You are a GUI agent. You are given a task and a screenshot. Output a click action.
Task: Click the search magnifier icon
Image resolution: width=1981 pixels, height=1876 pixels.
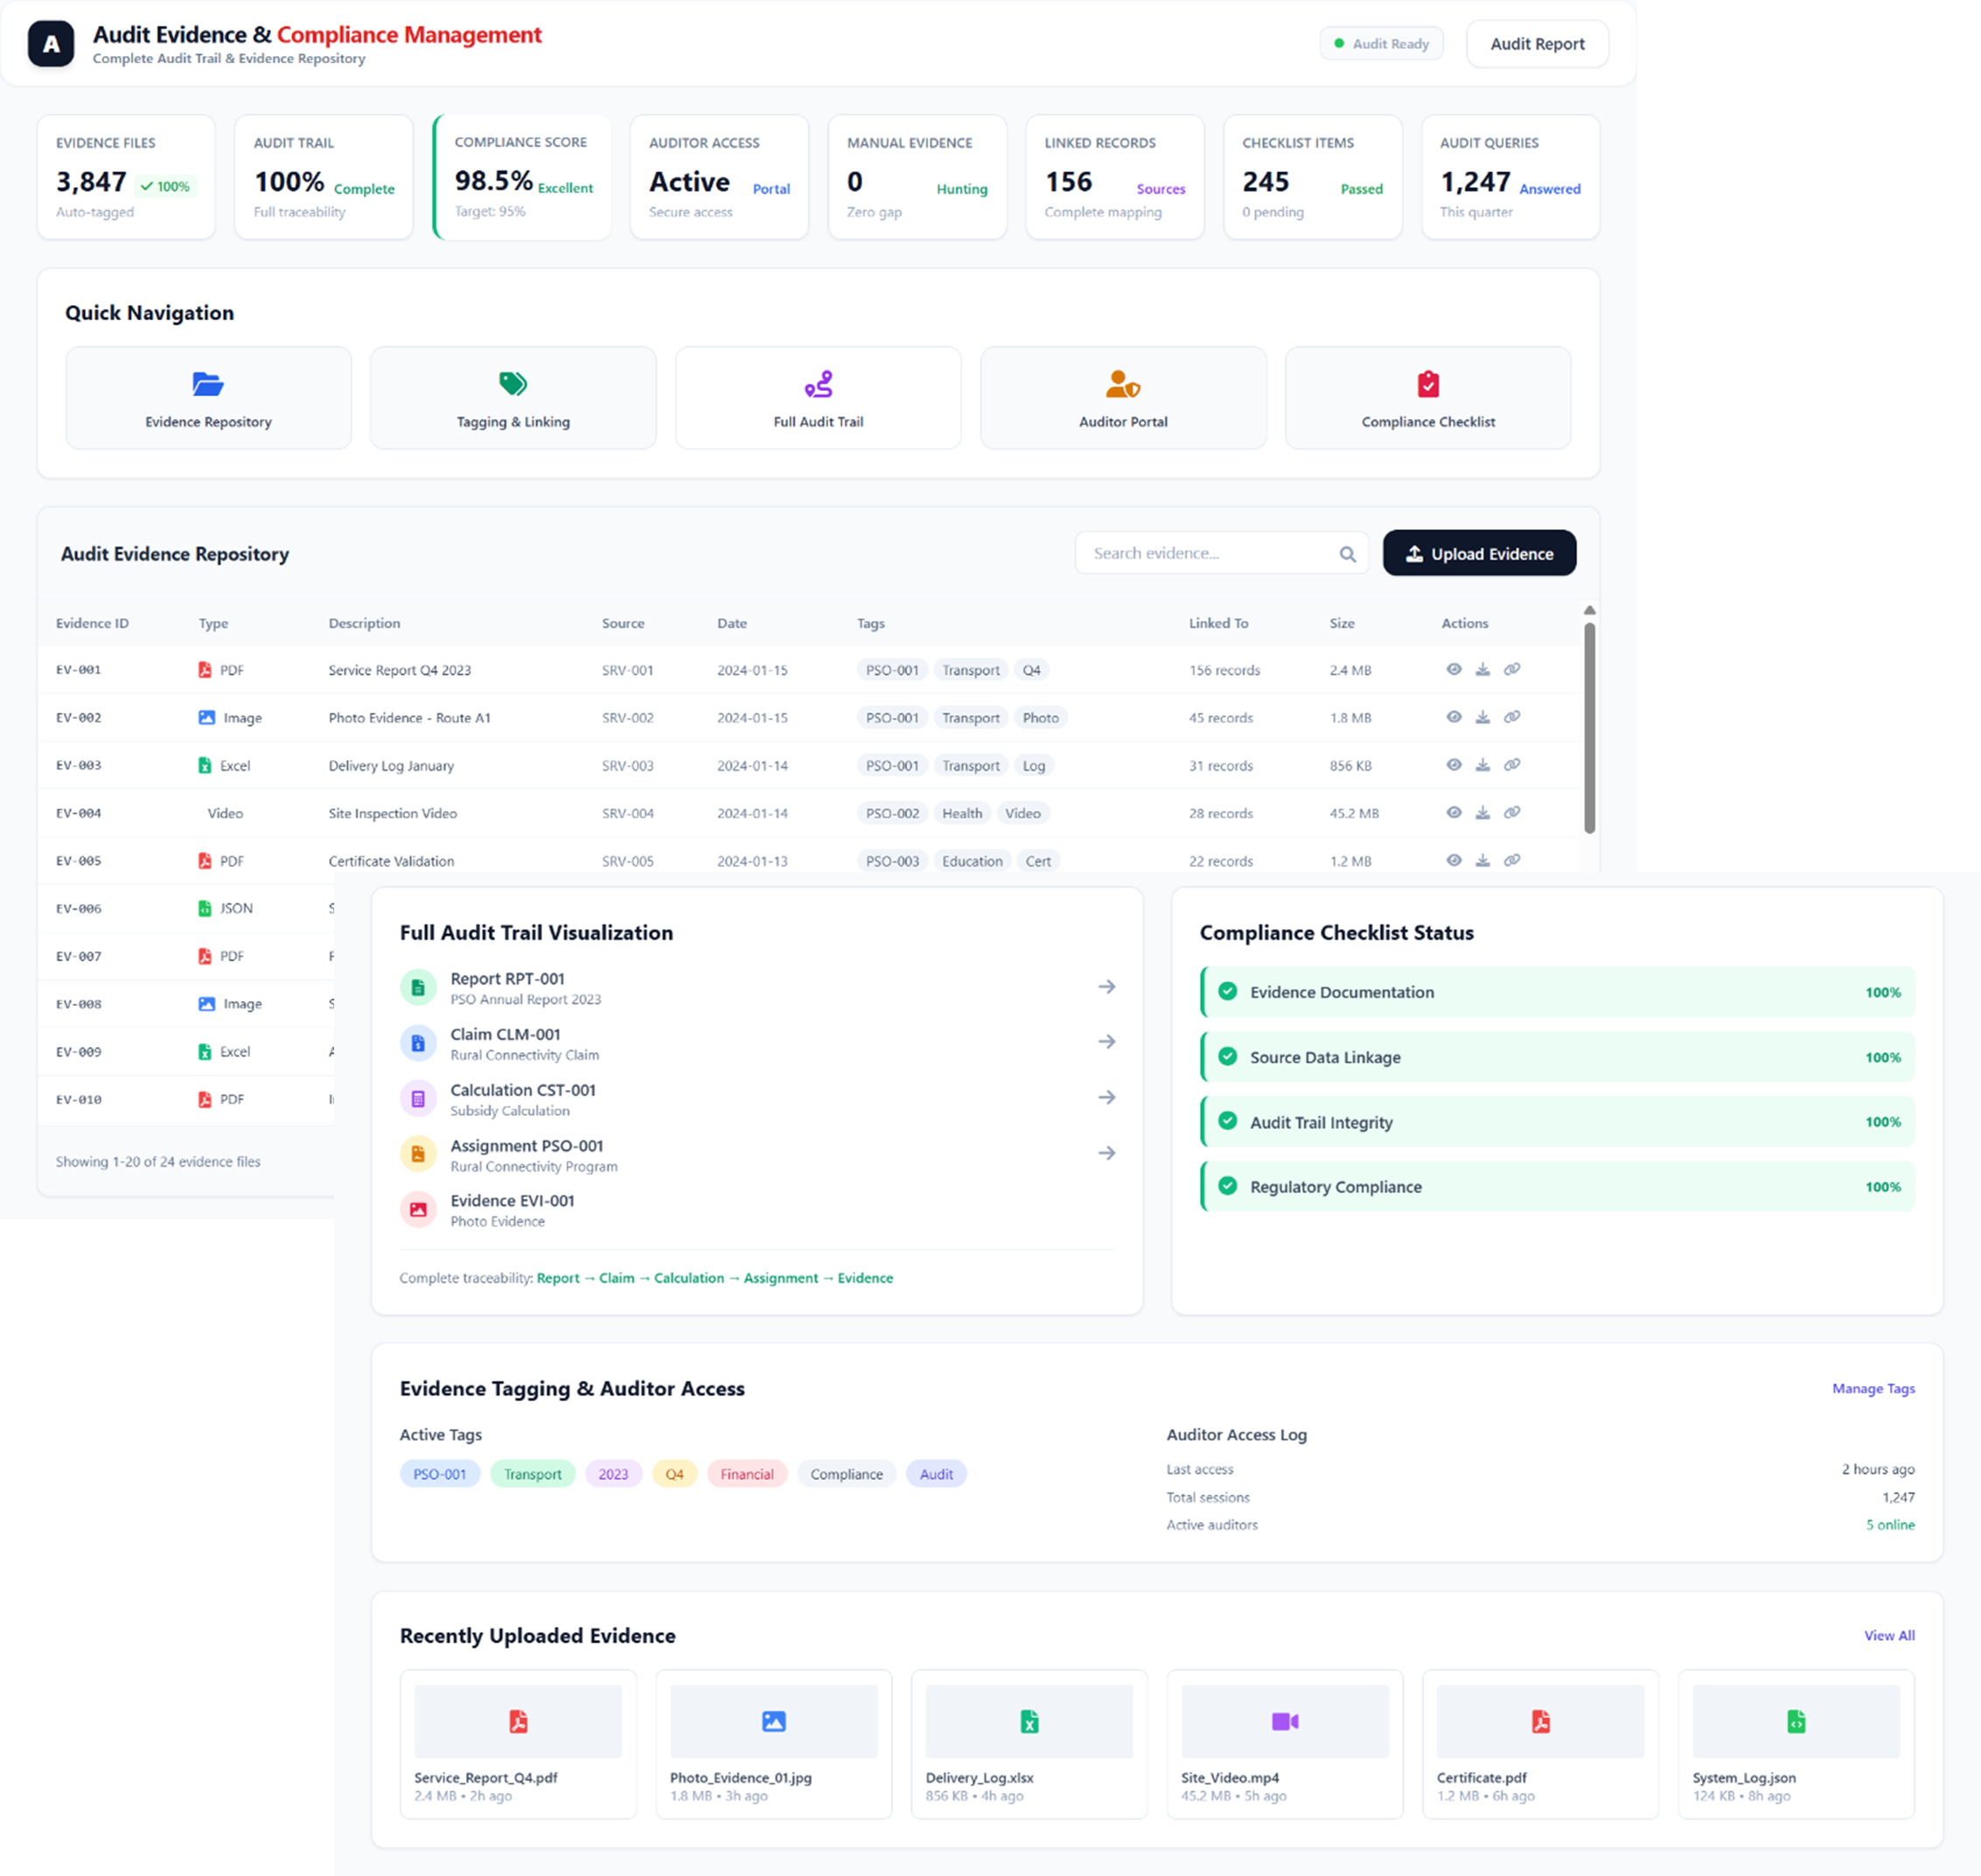coord(1347,554)
